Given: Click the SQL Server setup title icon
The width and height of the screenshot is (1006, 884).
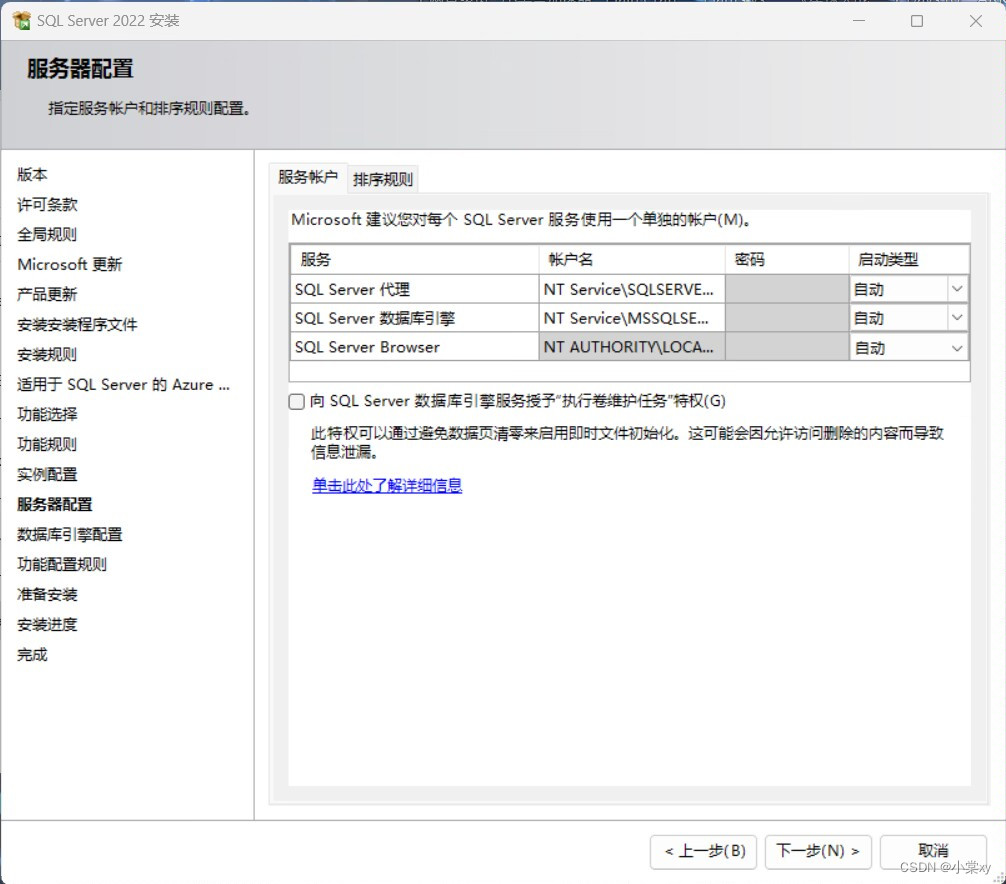Looking at the screenshot, I should (21, 21).
